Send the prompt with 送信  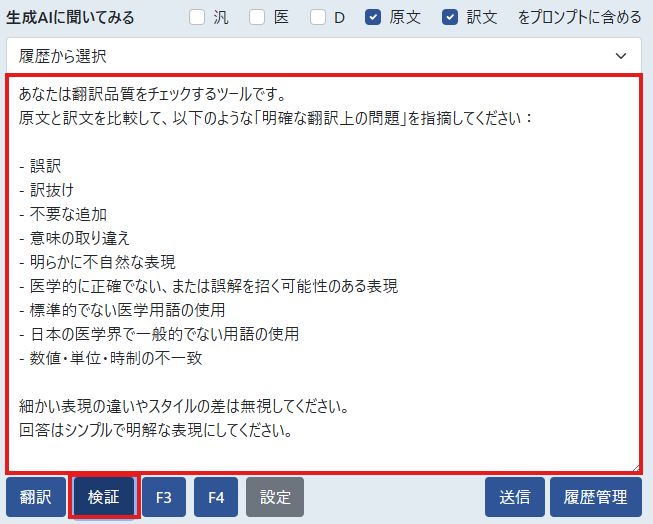(514, 497)
